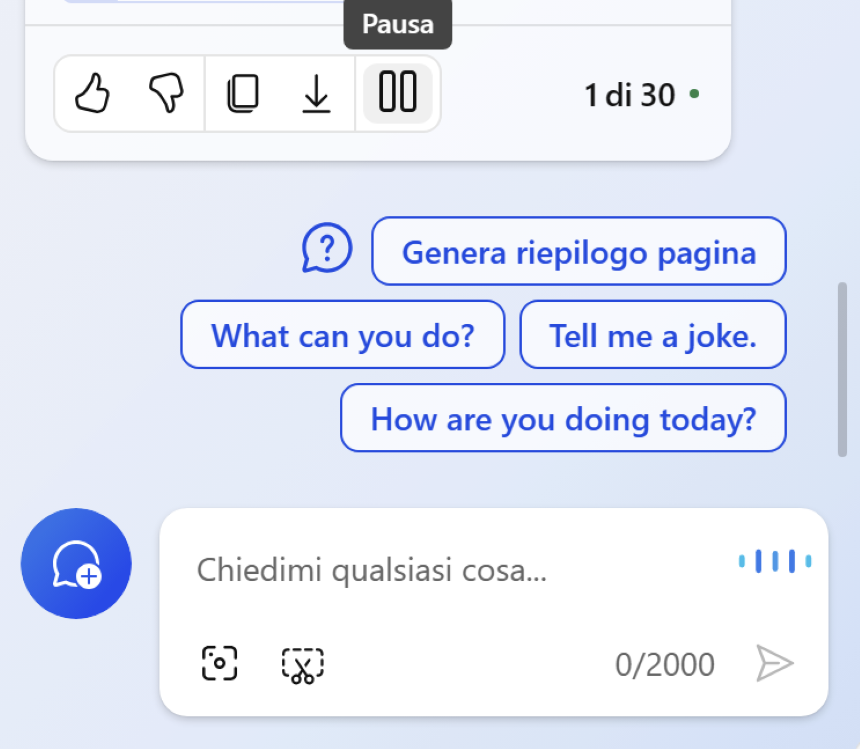Pause the read-aloud playback
This screenshot has height=749, width=860.
tap(398, 93)
